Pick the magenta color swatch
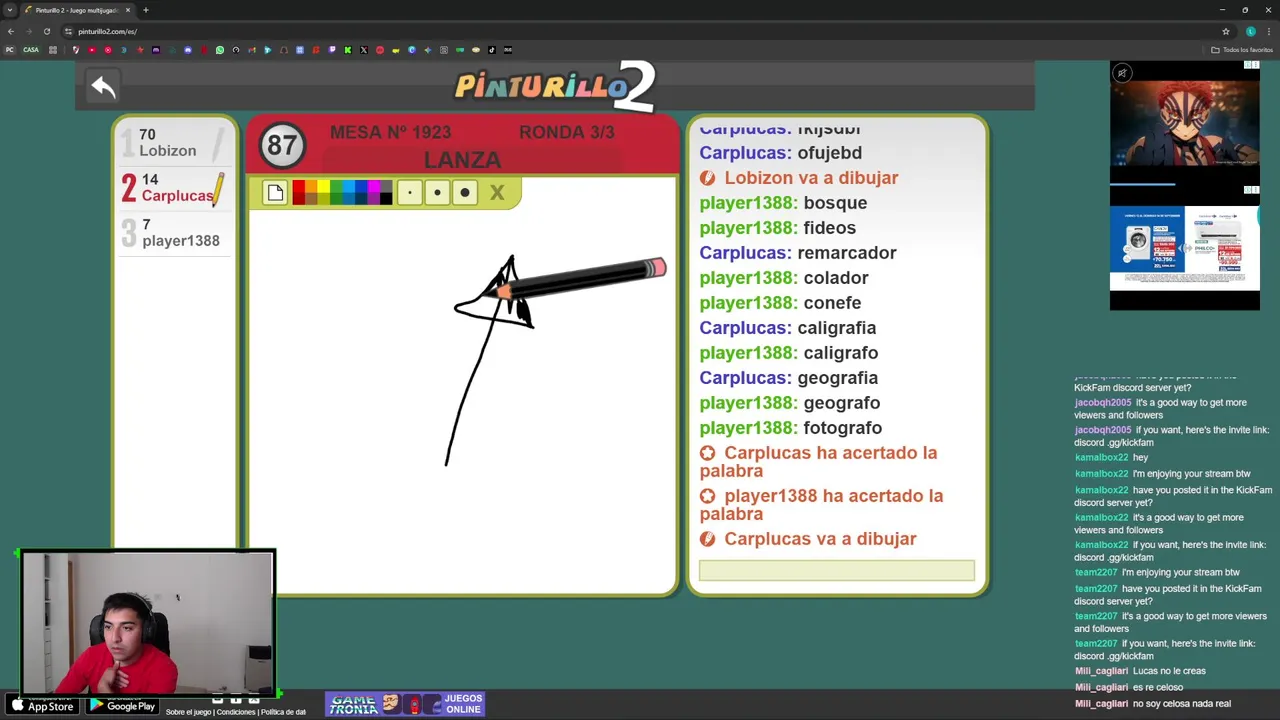 [373, 186]
